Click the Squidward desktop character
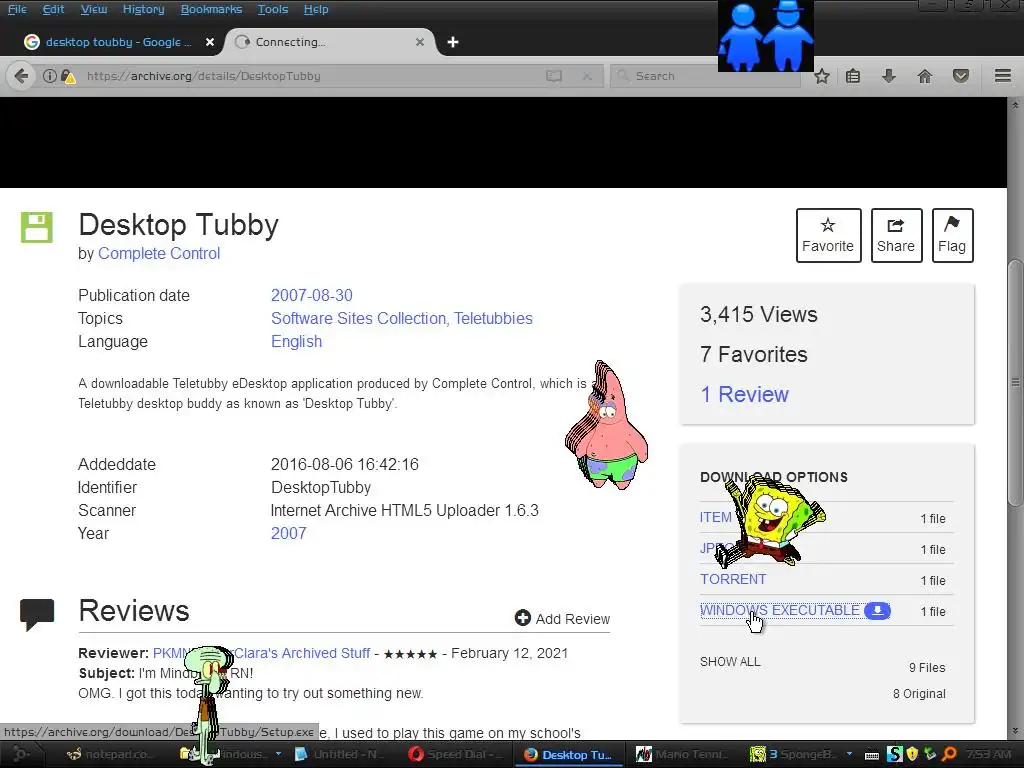Viewport: 1024px width, 768px height. (x=210, y=705)
